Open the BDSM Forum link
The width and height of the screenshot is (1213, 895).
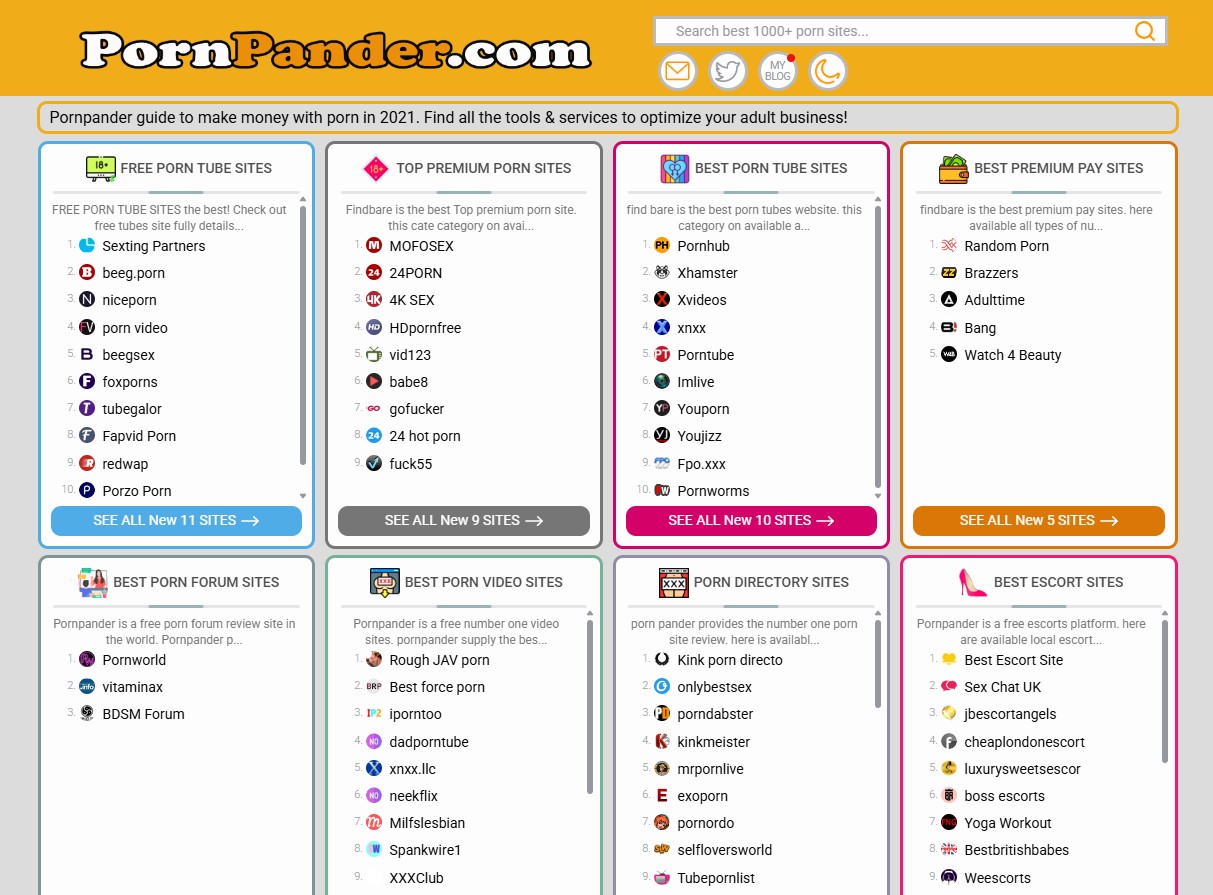(x=143, y=714)
